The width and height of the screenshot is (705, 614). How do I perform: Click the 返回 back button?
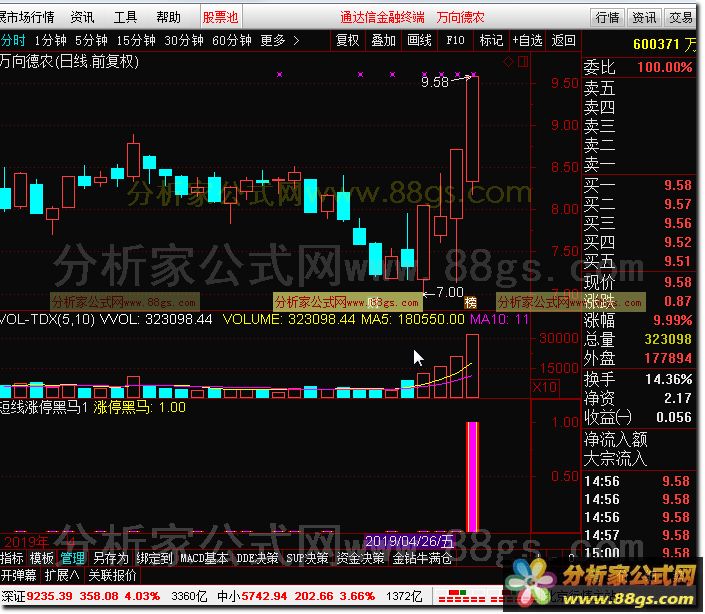pos(563,40)
